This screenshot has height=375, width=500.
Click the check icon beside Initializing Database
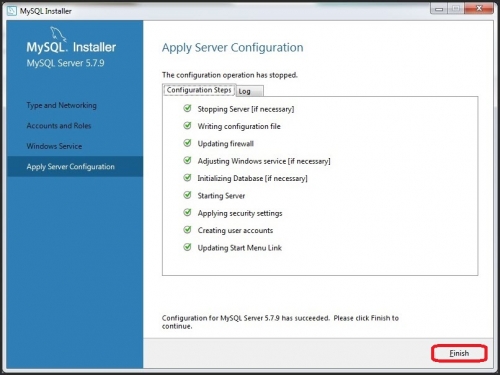188,178
